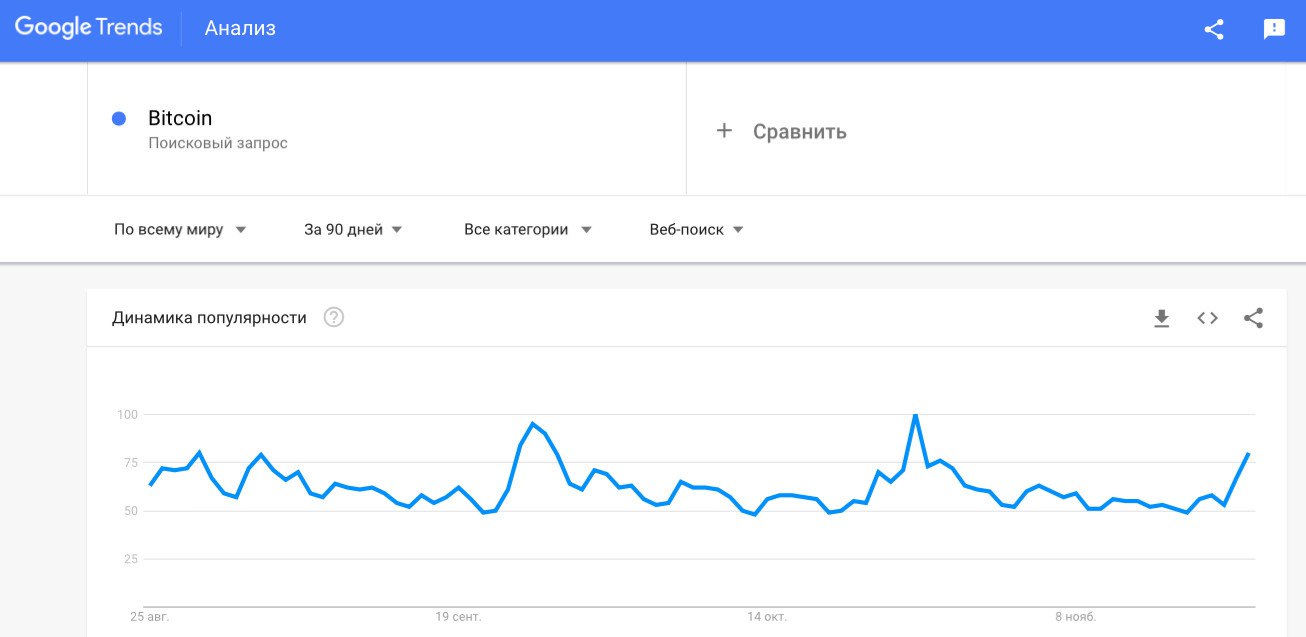Share the popularity dynamics chart
The image size is (1306, 637).
[x=1253, y=318]
